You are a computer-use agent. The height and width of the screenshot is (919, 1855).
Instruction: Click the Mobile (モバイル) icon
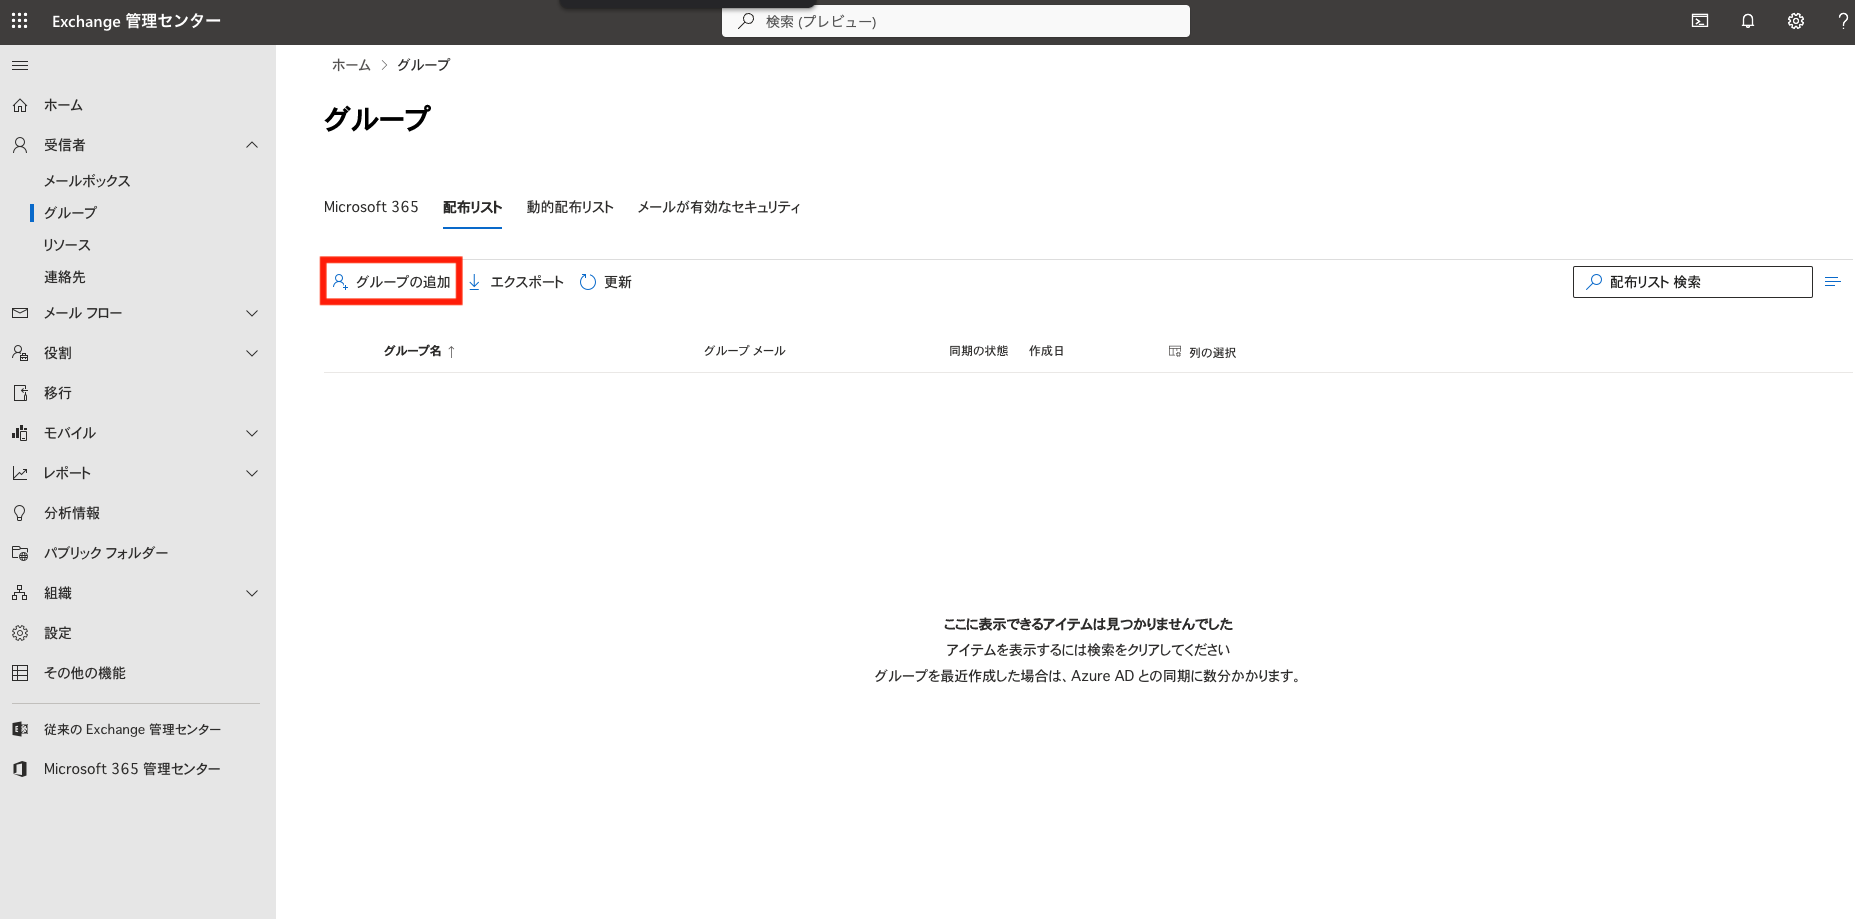pos(20,433)
